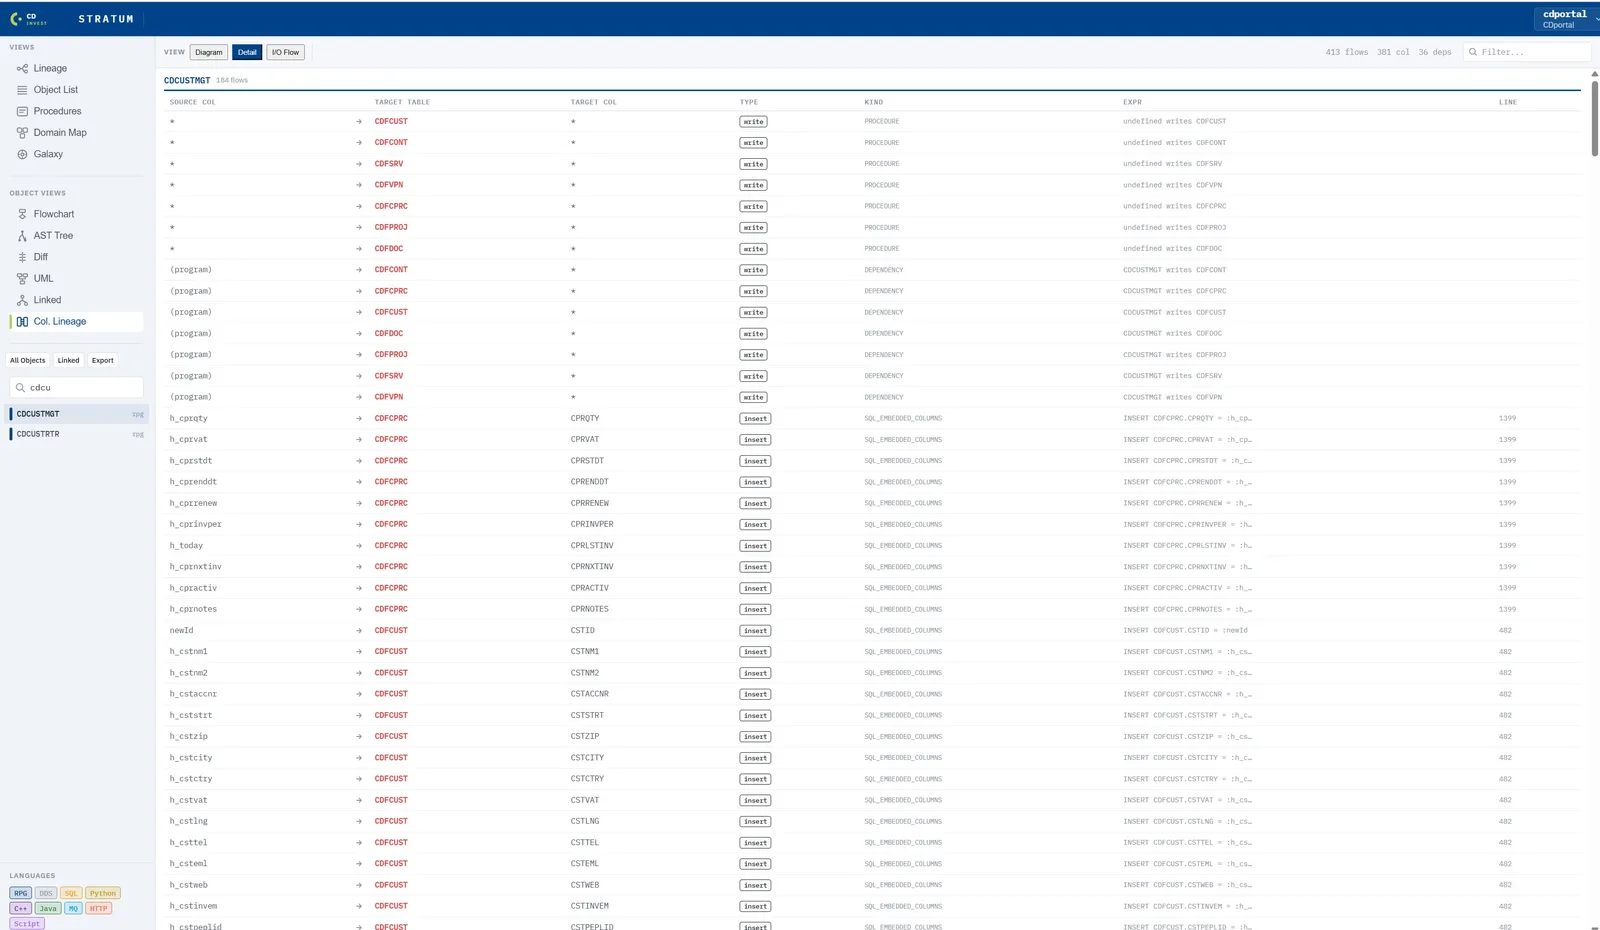Click the Galaxy view icon
This screenshot has height=930, width=1600.
point(22,154)
